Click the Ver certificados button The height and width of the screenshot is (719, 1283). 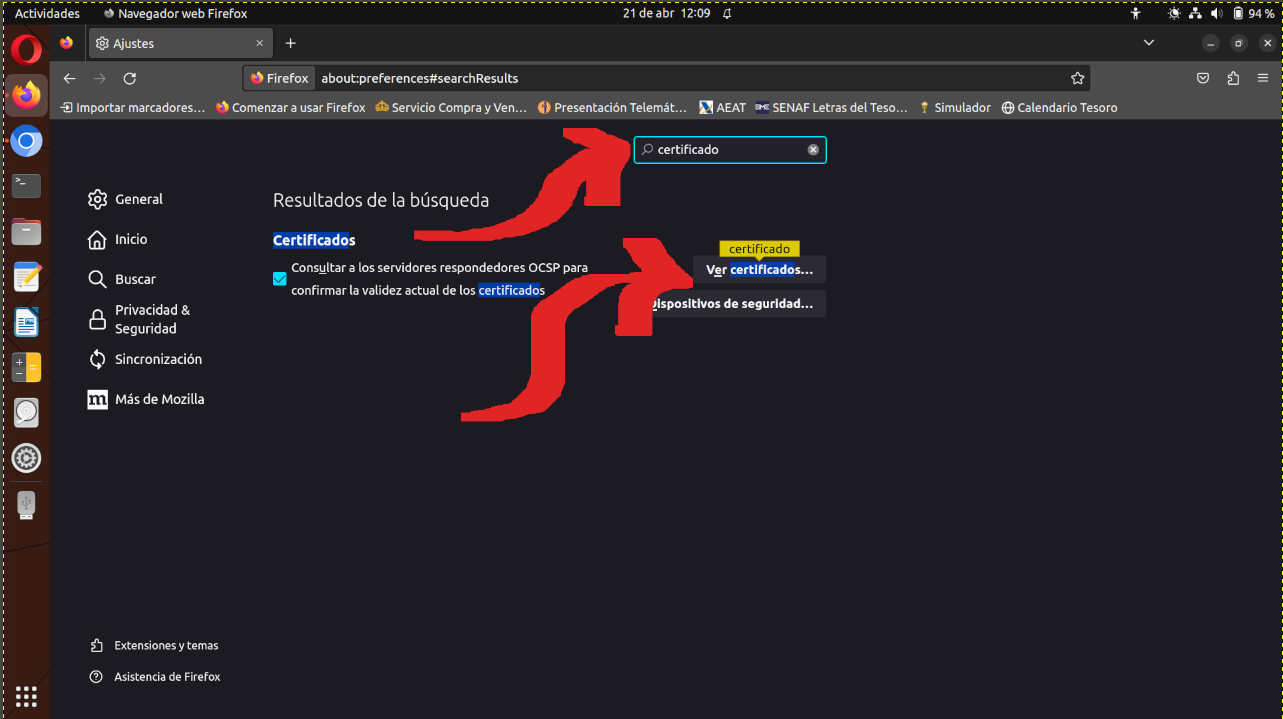tap(759, 270)
